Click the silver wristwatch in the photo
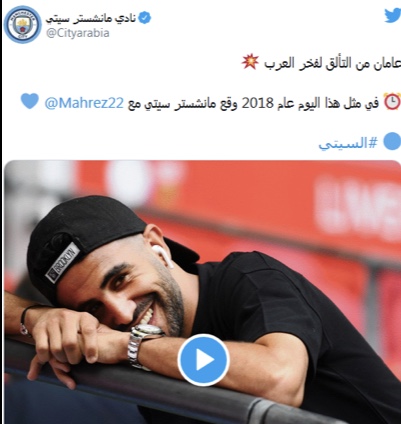This screenshot has height=424, width=401. pos(142,346)
